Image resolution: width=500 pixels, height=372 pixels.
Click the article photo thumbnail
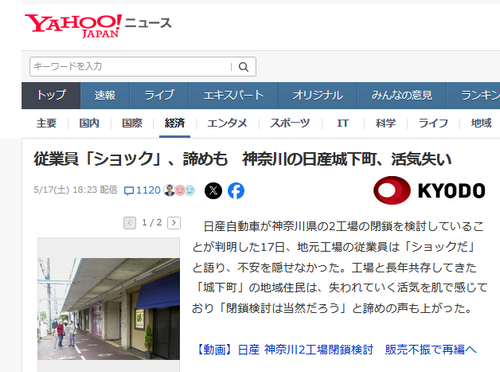click(x=109, y=309)
